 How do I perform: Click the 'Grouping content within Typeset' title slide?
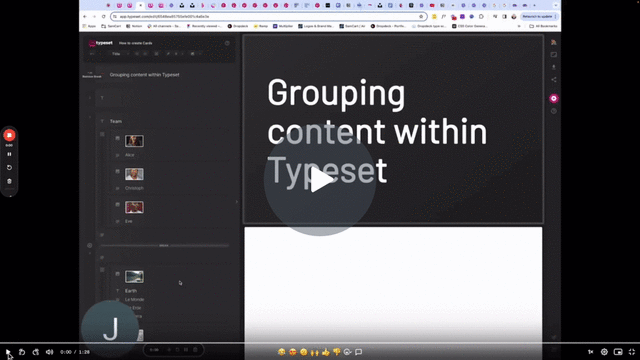pyautogui.click(x=393, y=129)
